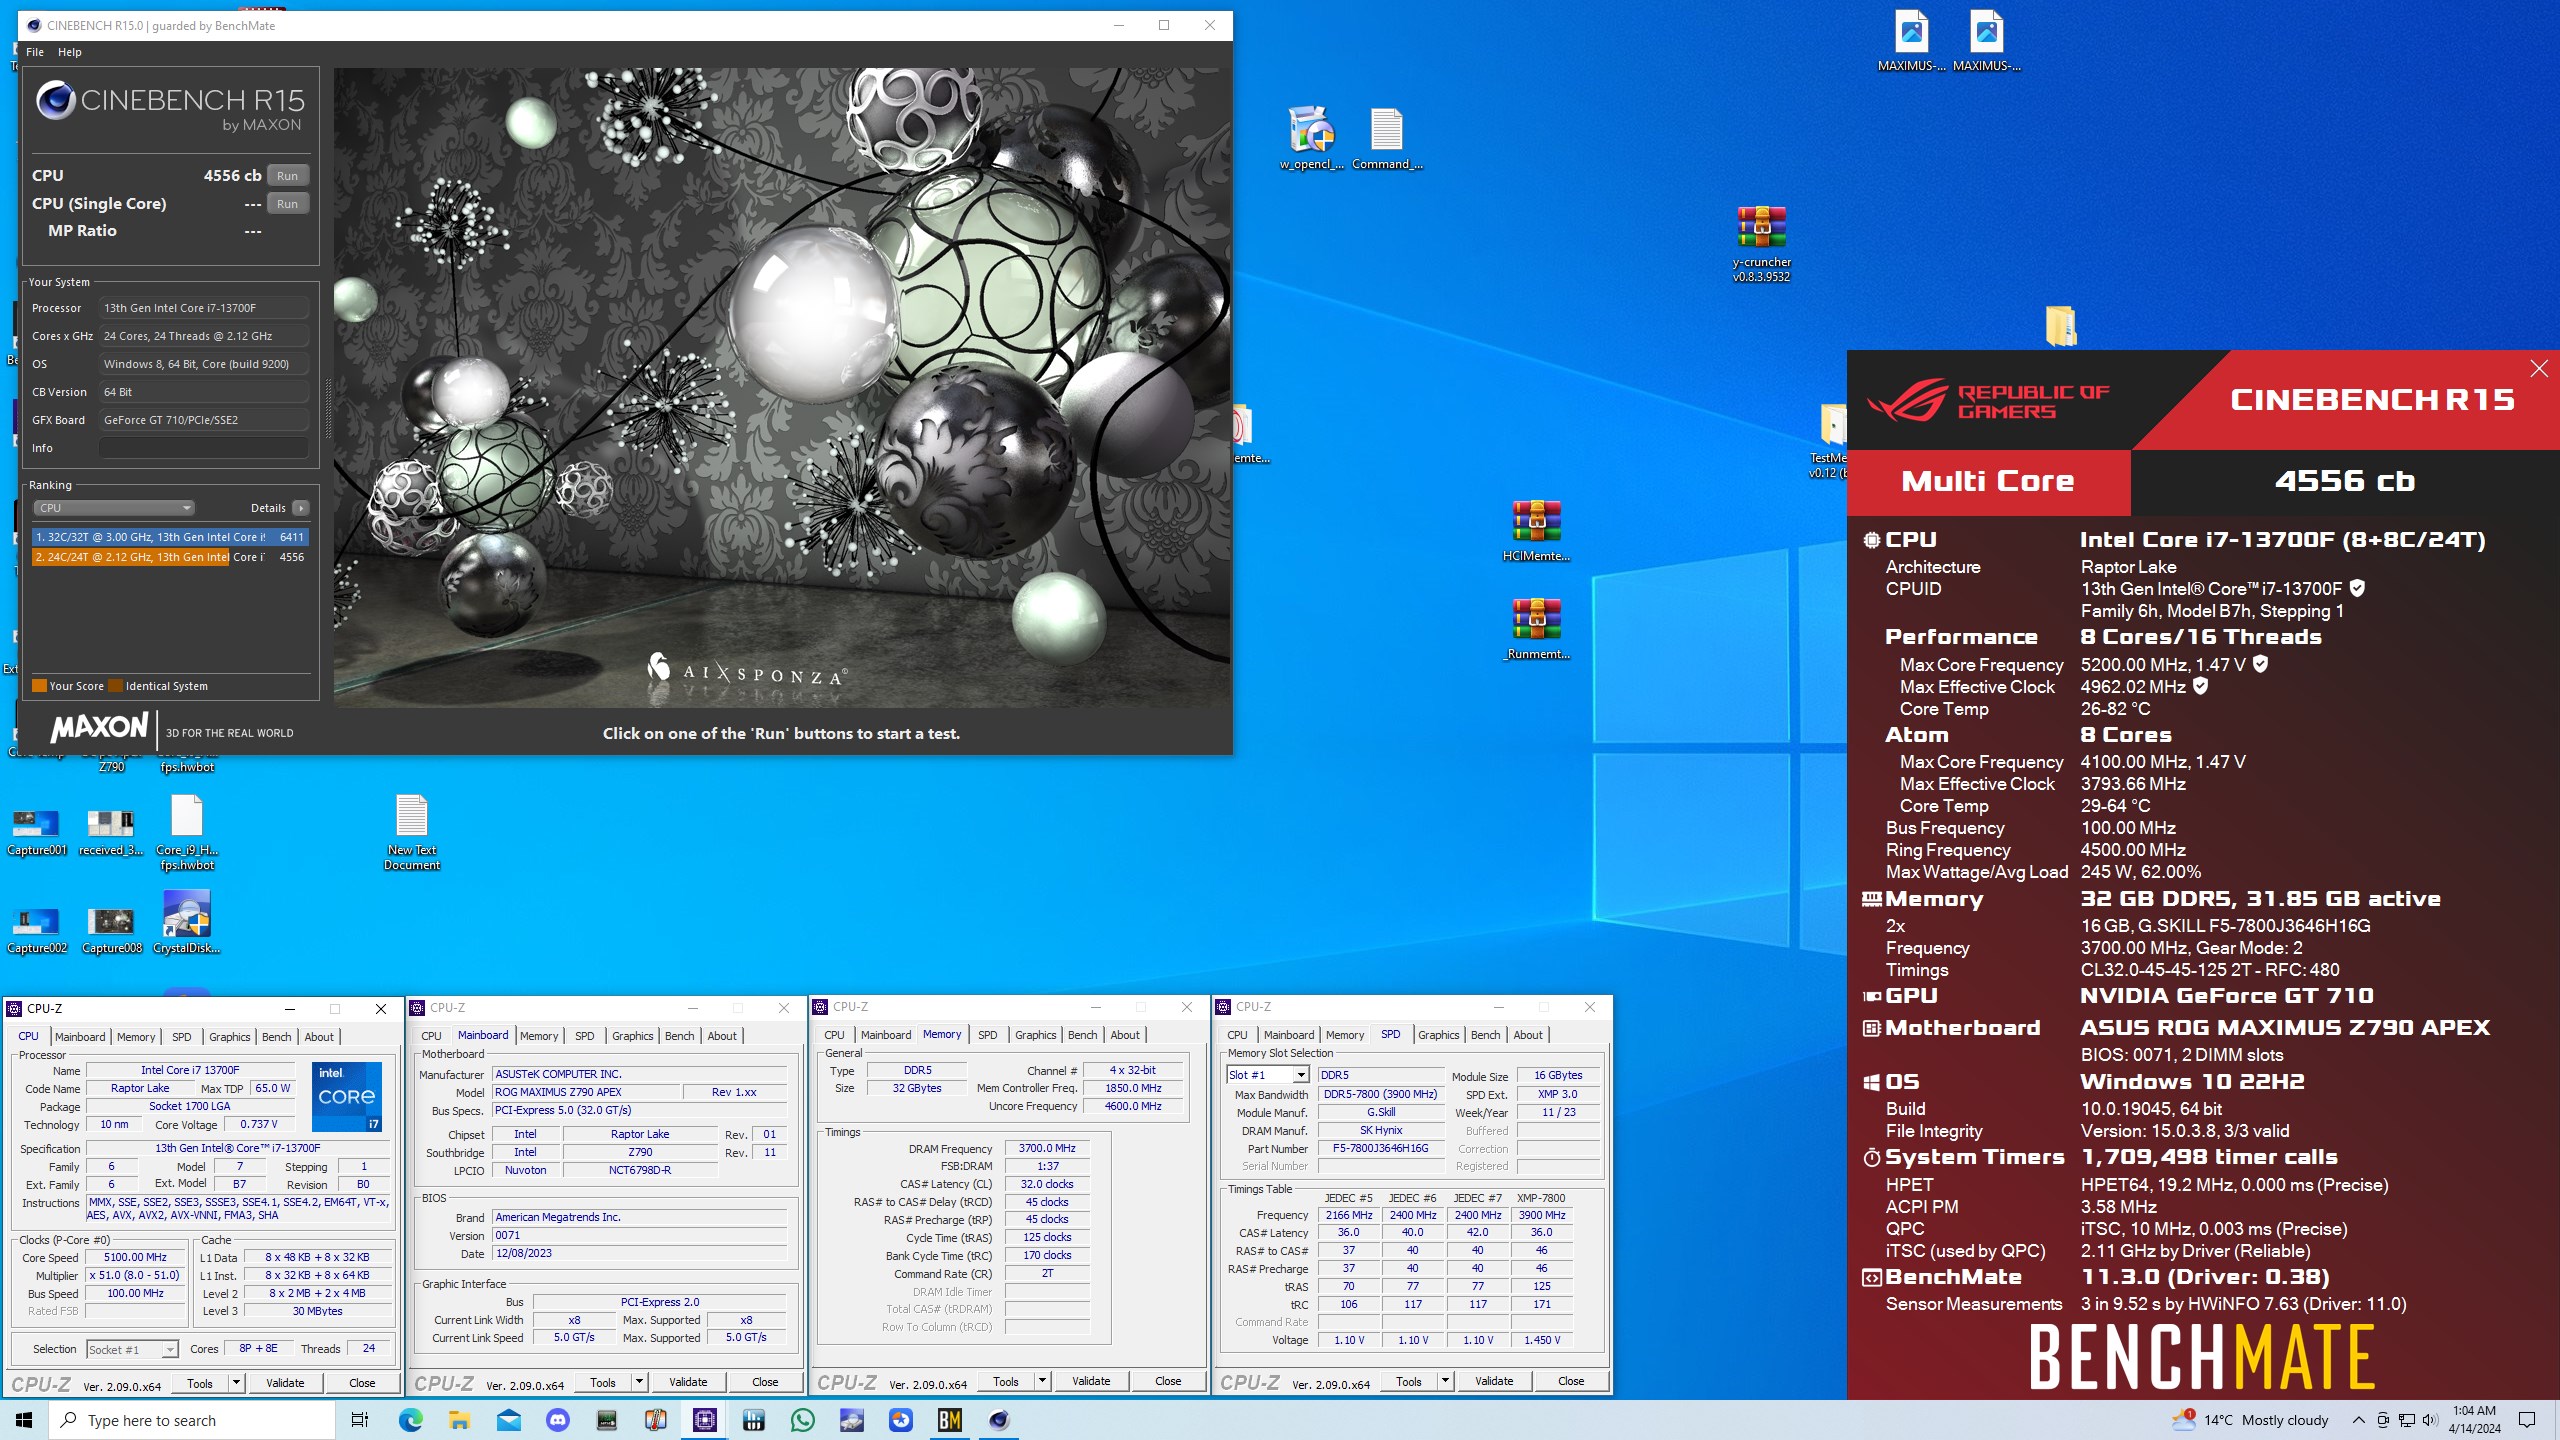2560x1440 pixels.
Task: Click Validate in first CPU-Z window
Action: (x=285, y=1383)
